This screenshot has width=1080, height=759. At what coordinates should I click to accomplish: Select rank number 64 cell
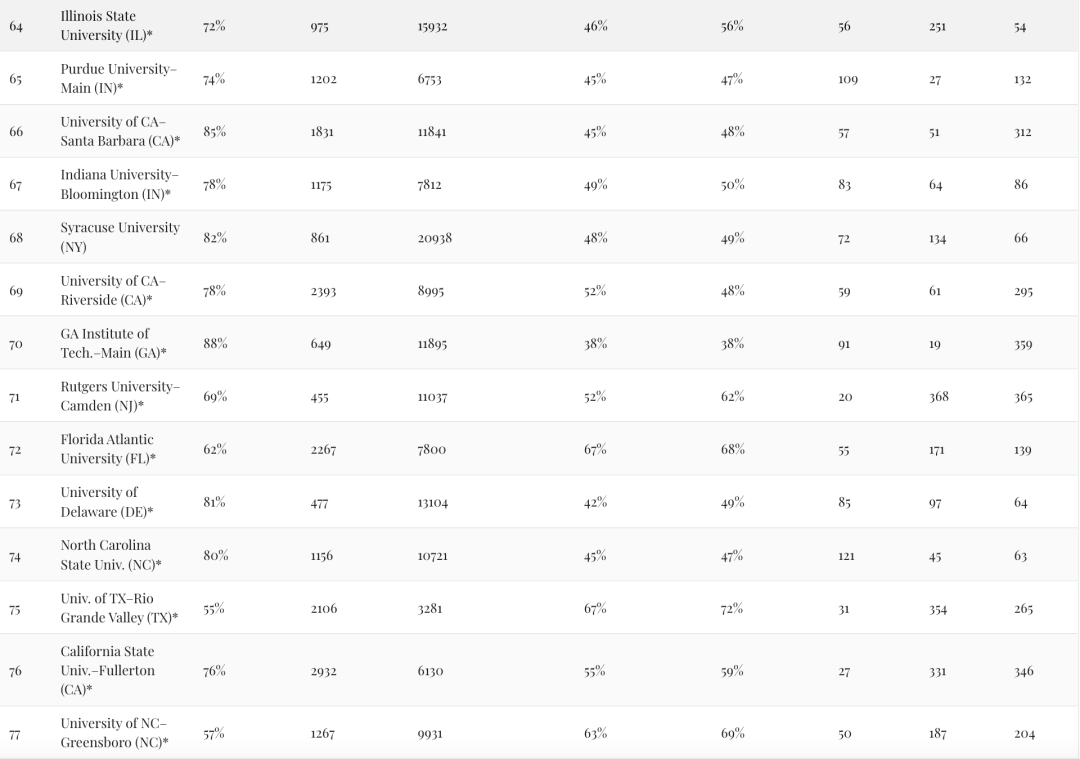pyautogui.click(x=16, y=27)
